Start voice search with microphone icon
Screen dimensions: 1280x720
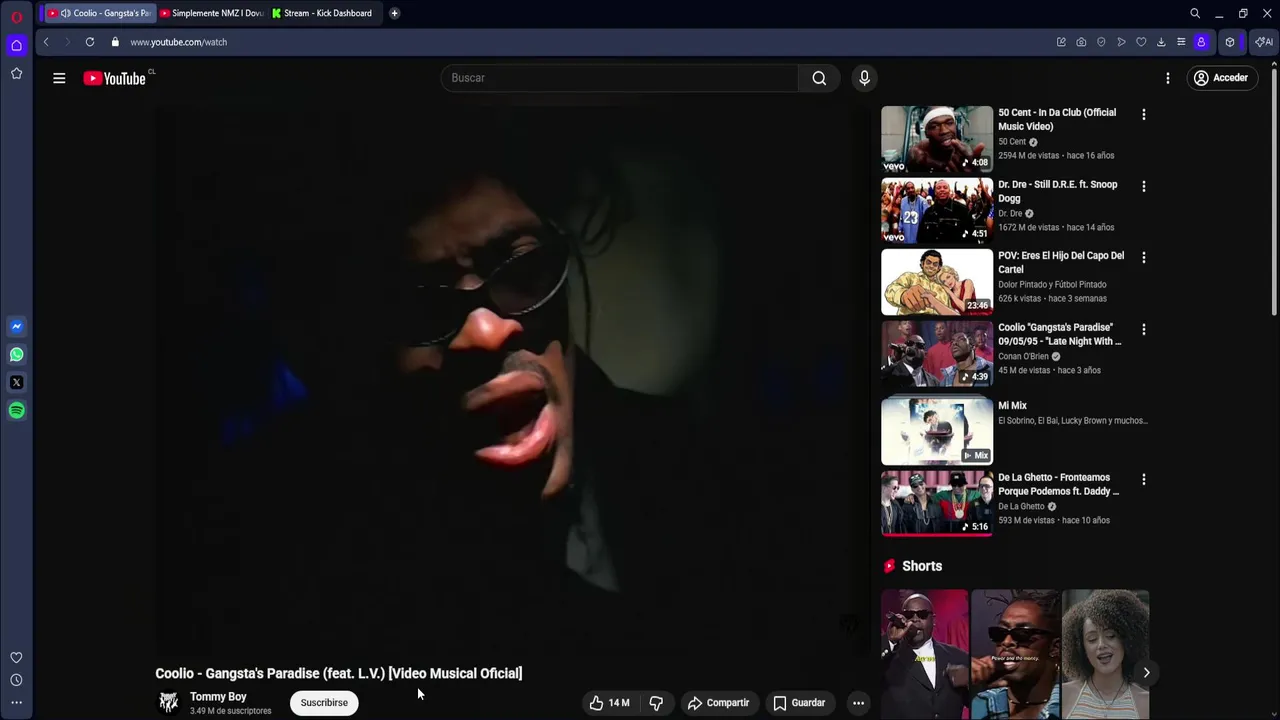click(x=864, y=78)
